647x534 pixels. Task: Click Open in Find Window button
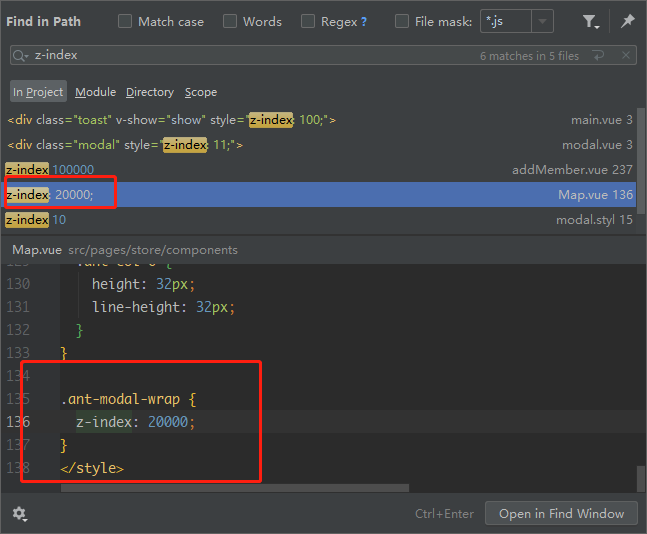pyautogui.click(x=561, y=513)
